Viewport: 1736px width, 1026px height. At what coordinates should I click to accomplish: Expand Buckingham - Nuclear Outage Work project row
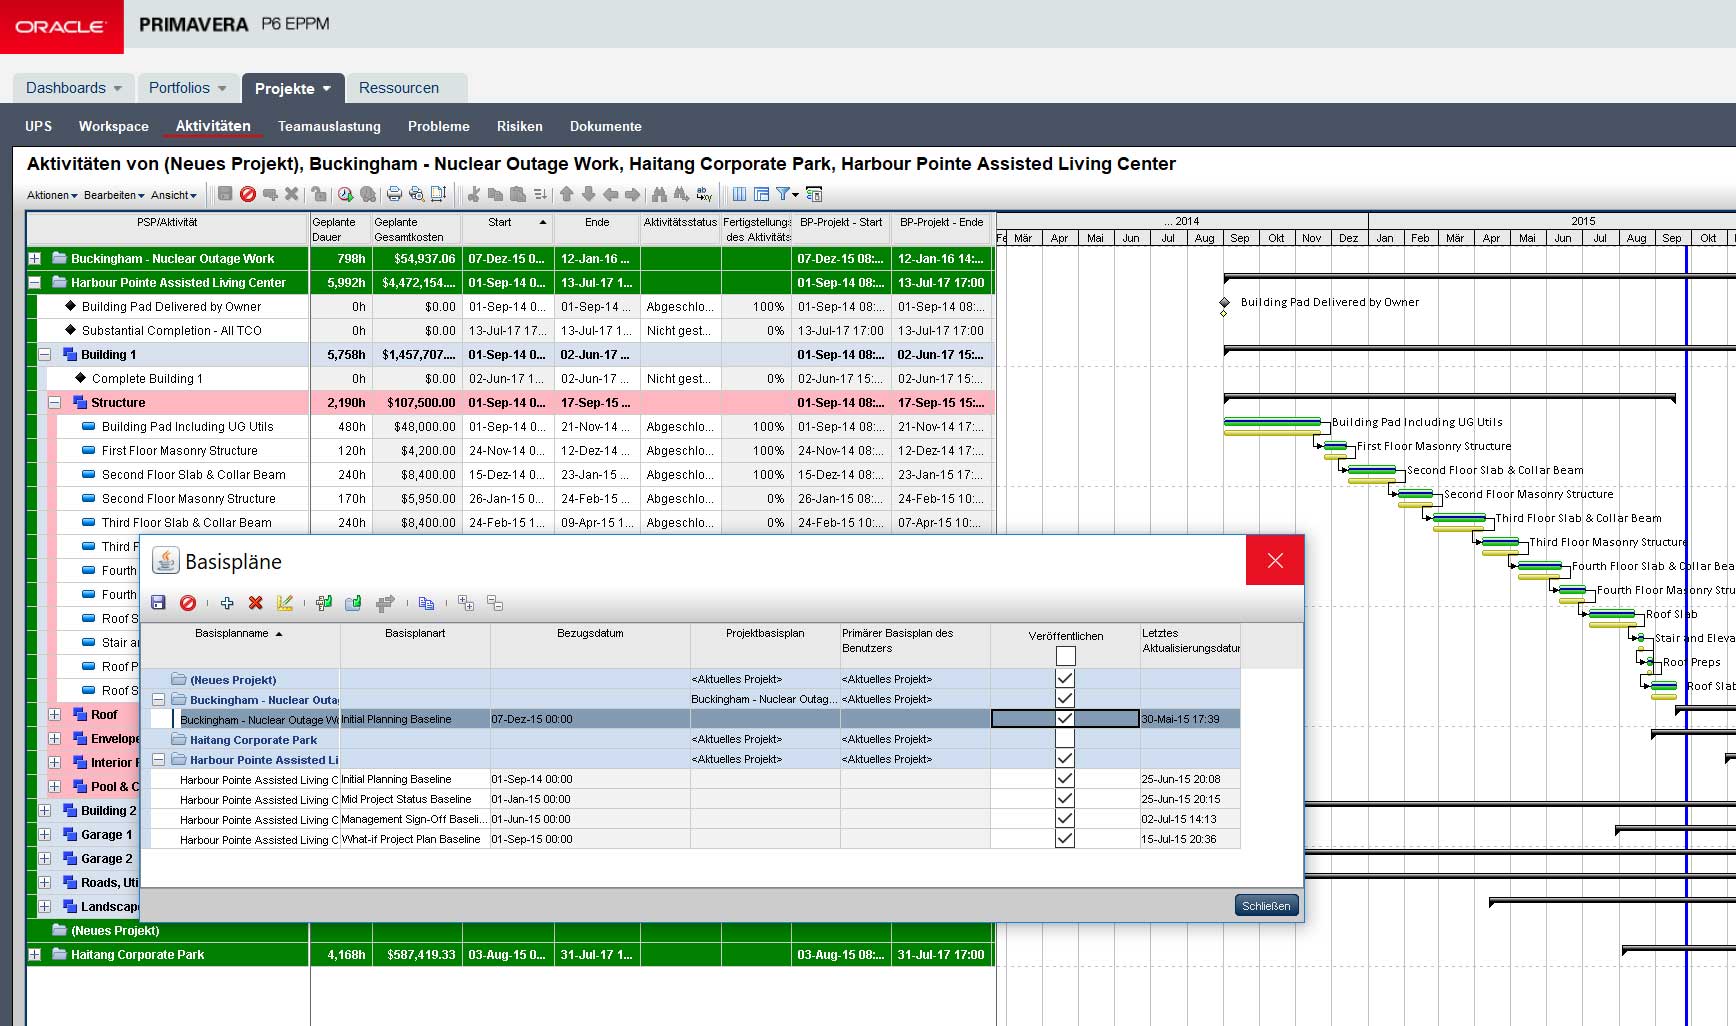pos(34,258)
